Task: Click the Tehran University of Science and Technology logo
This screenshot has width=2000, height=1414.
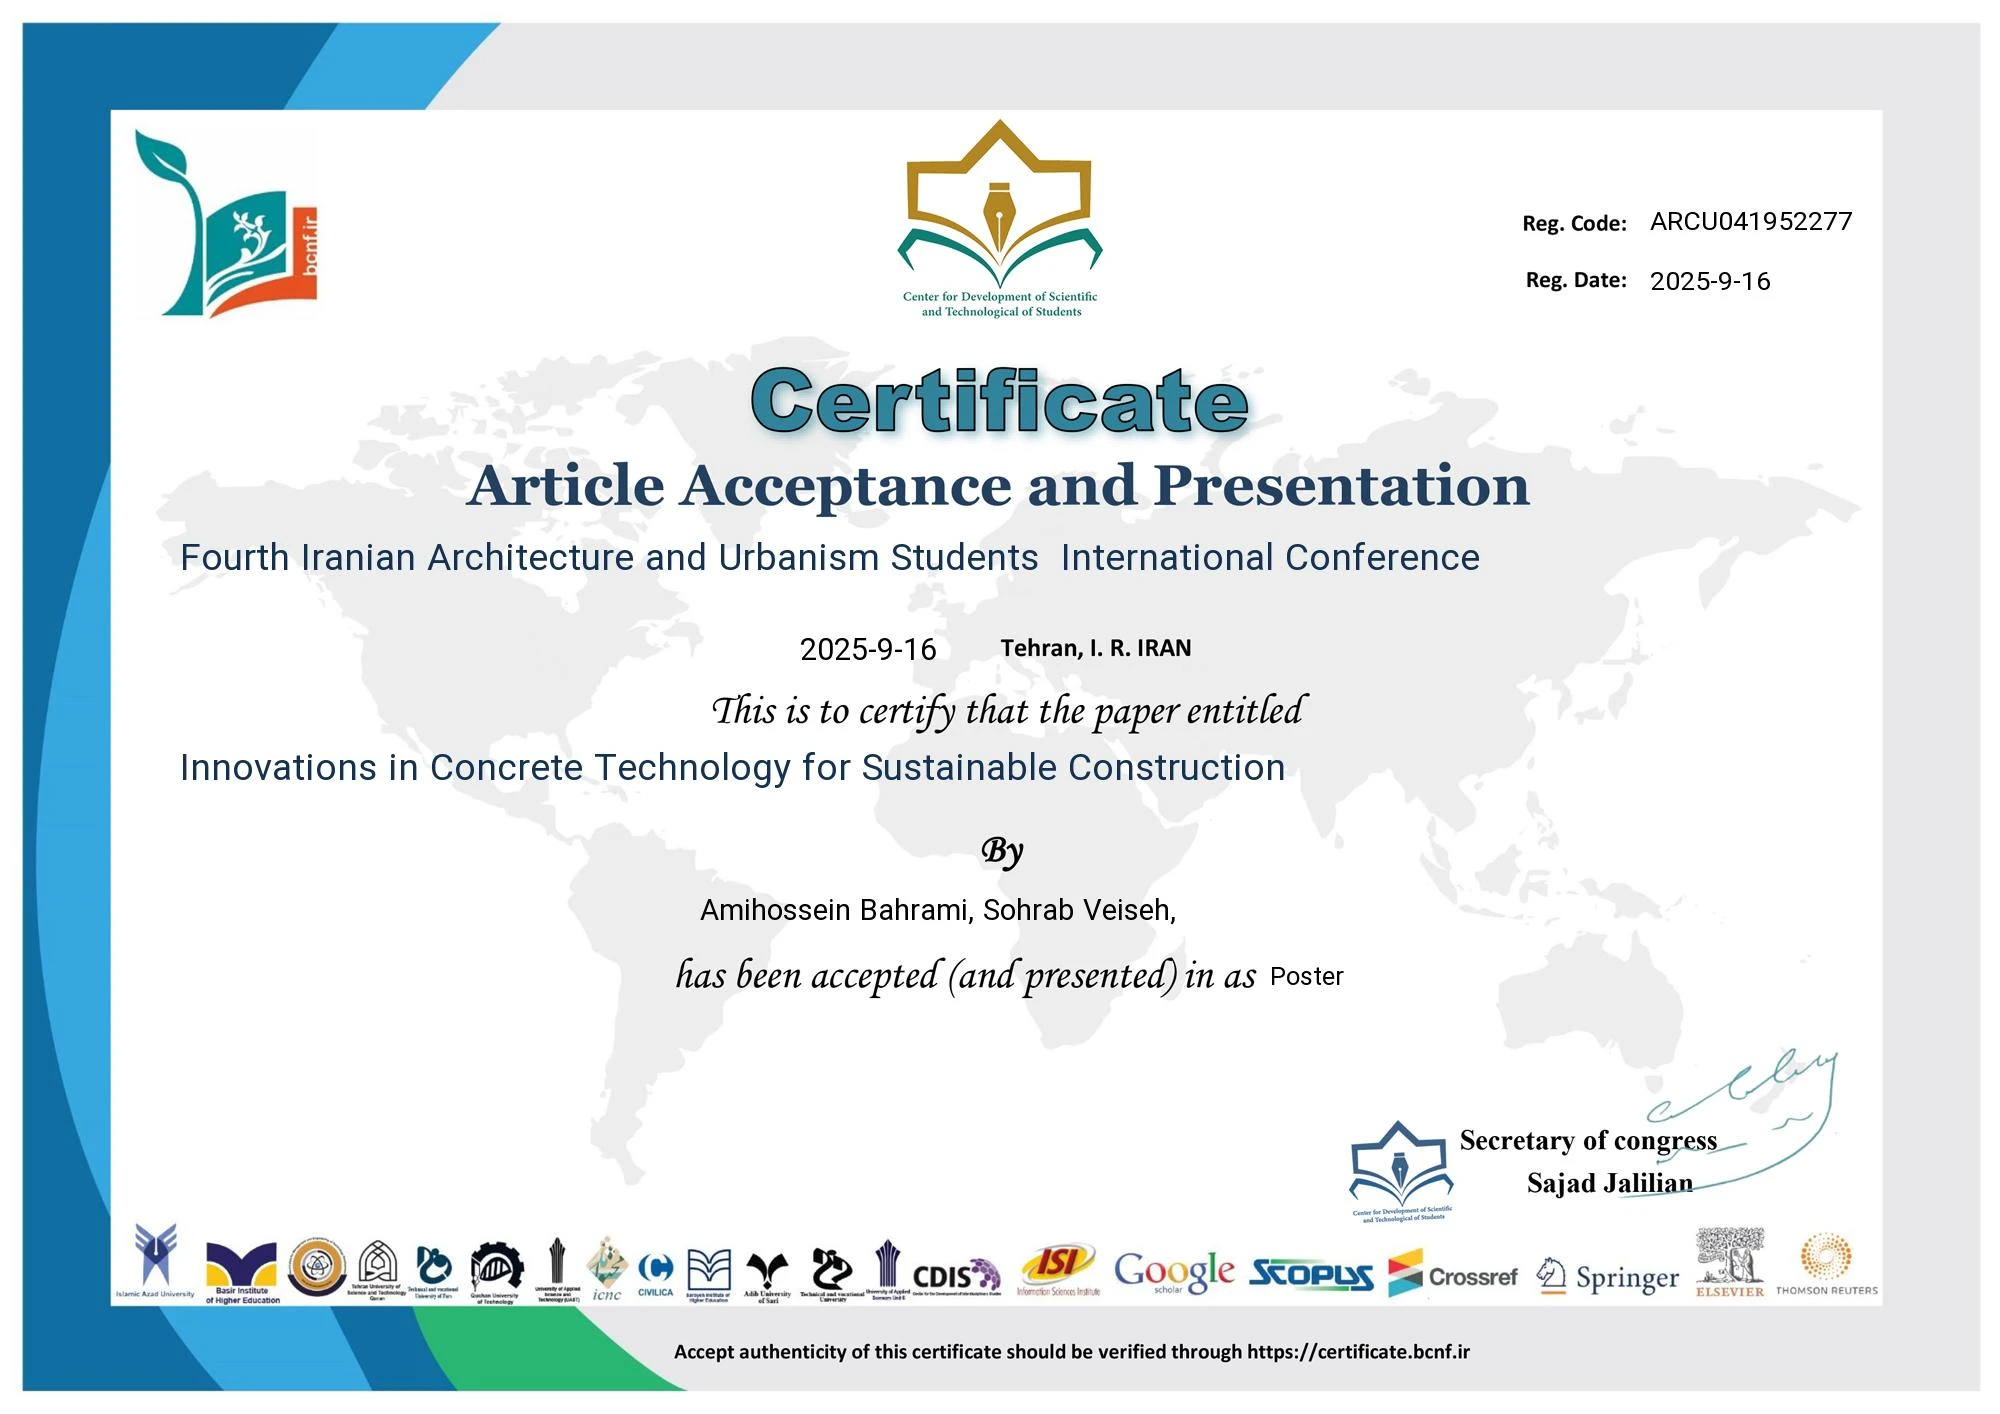Action: point(377,1270)
